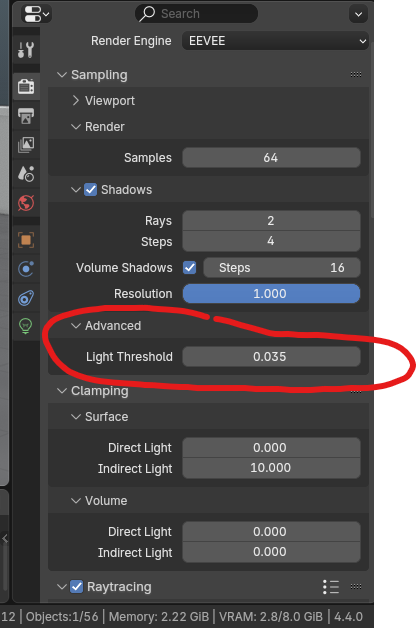The width and height of the screenshot is (419, 628).
Task: Collapse the Advanced subpanel
Action: click(x=76, y=326)
